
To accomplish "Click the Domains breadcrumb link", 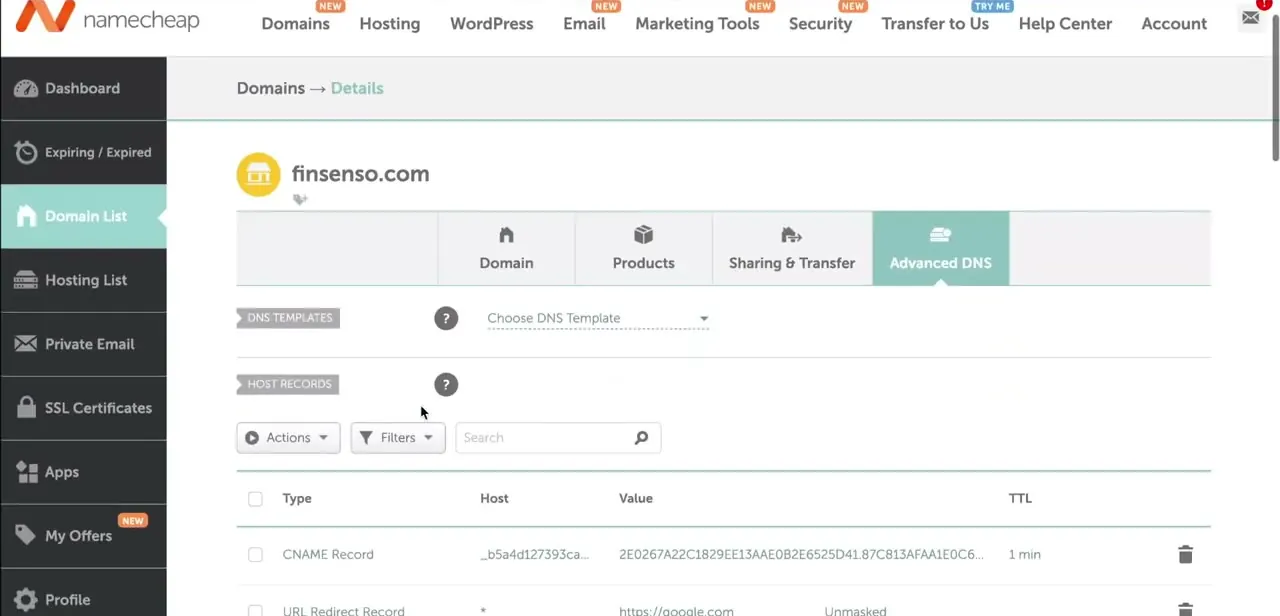I will pos(270,88).
